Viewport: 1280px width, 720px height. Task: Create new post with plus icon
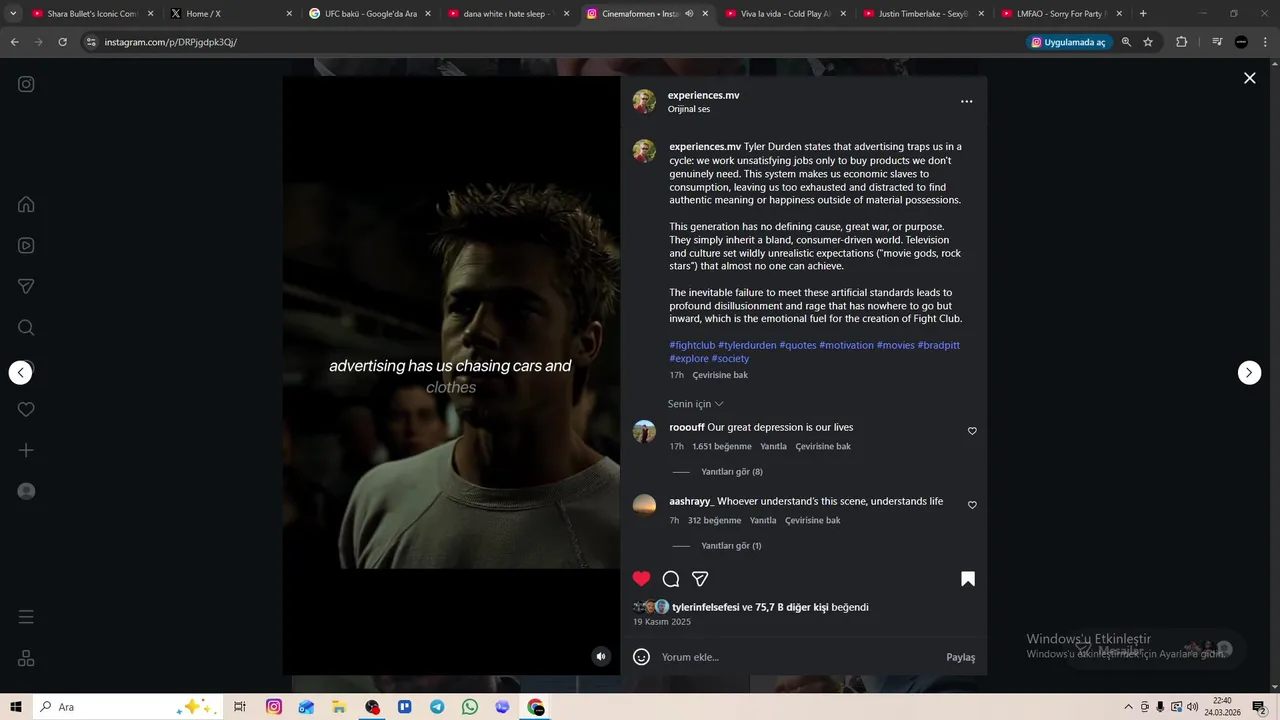click(26, 450)
